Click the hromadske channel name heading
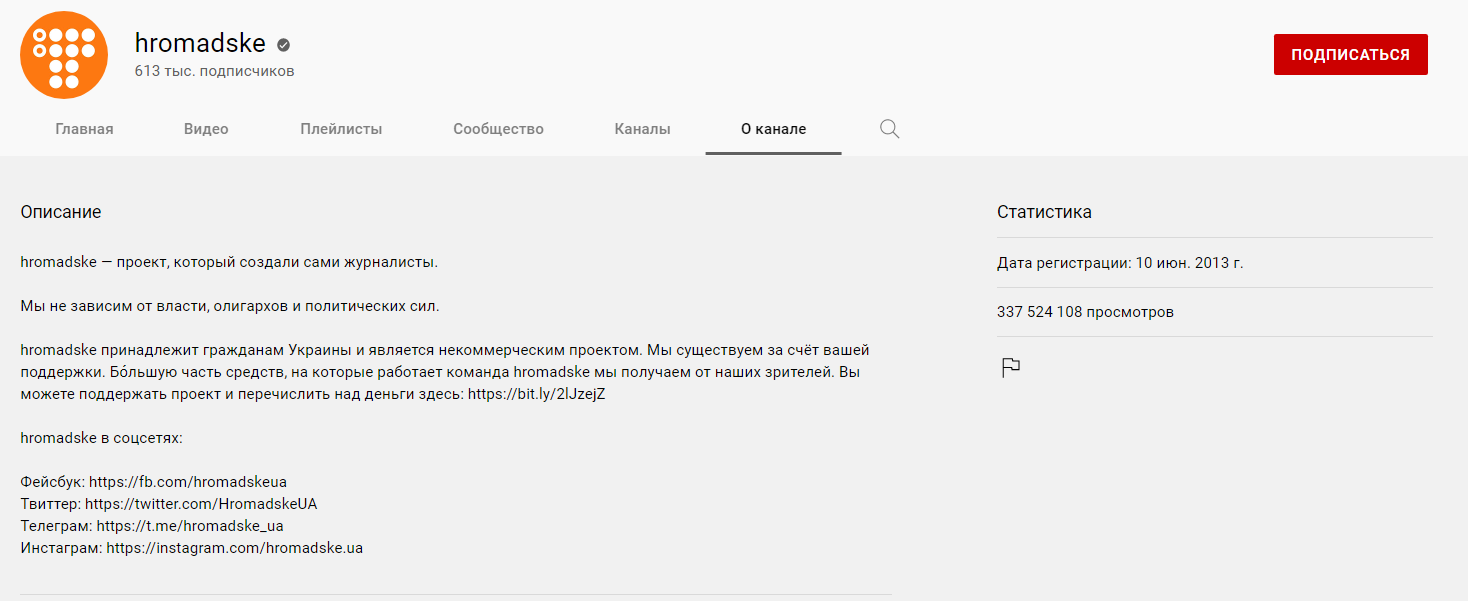This screenshot has height=601, width=1468. coord(200,43)
